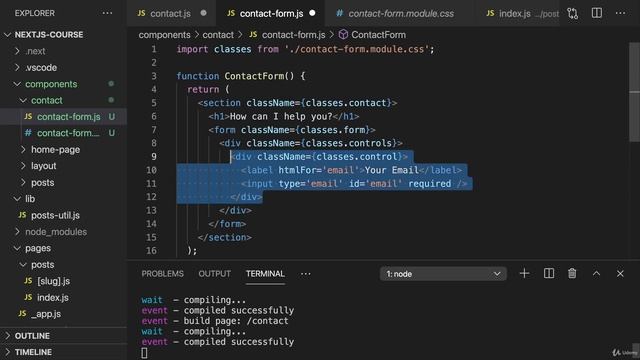Switch to the contact.js editor tab
The width and height of the screenshot is (640, 360).
[171, 13]
